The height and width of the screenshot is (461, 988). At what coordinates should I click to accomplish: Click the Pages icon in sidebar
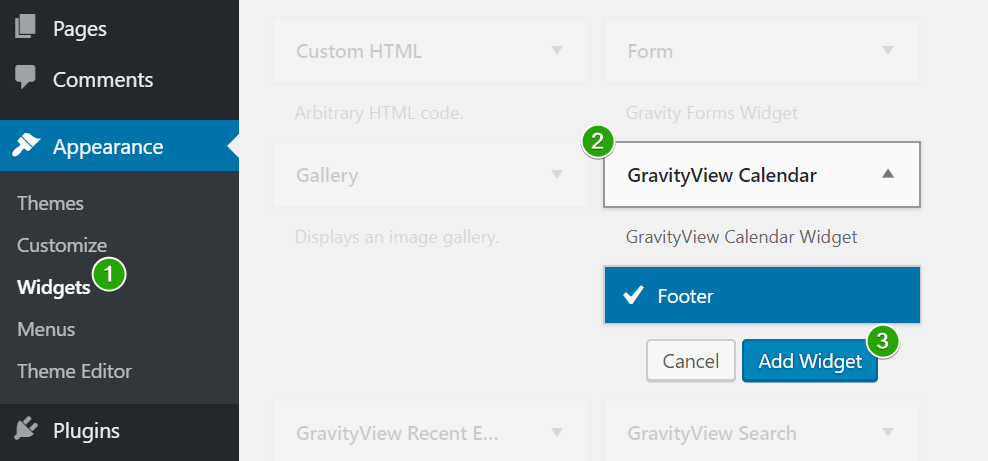click(x=25, y=28)
